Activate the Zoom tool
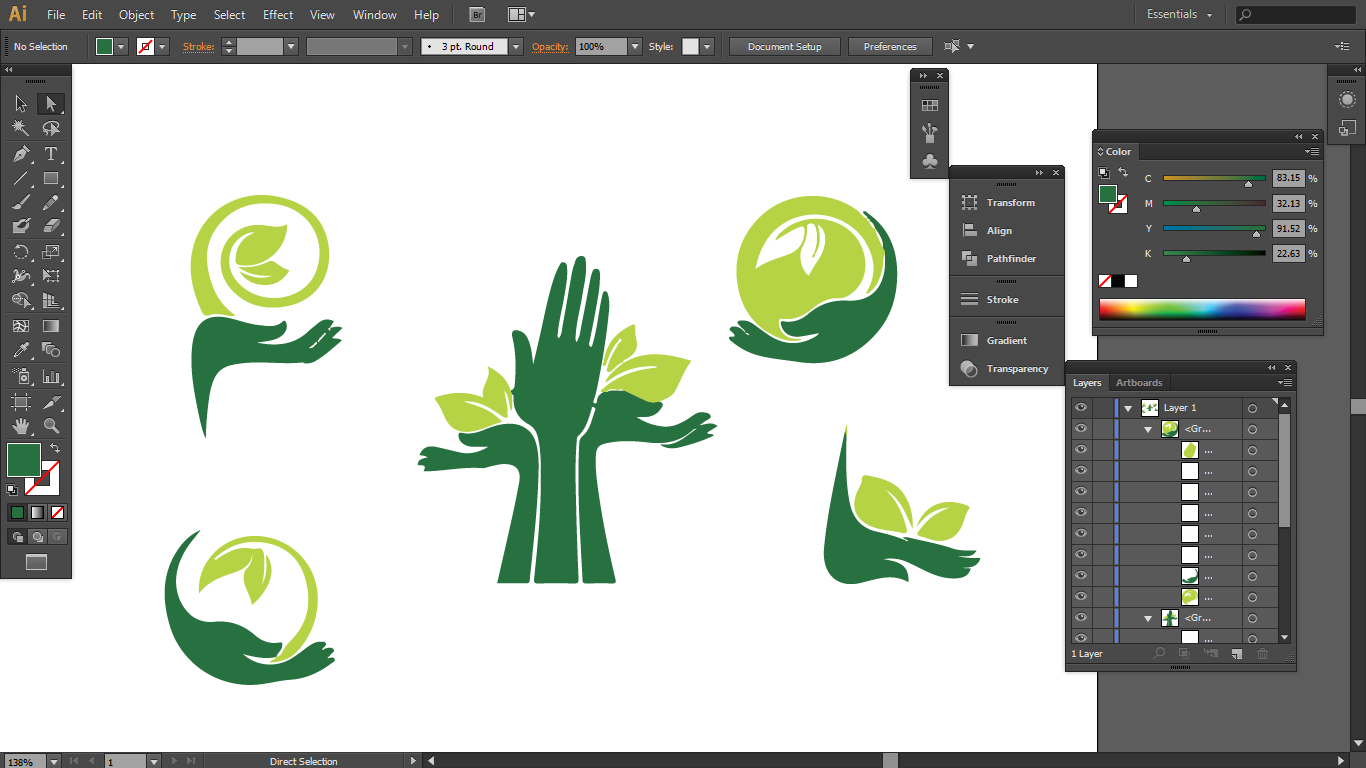This screenshot has width=1366, height=768. 51,426
